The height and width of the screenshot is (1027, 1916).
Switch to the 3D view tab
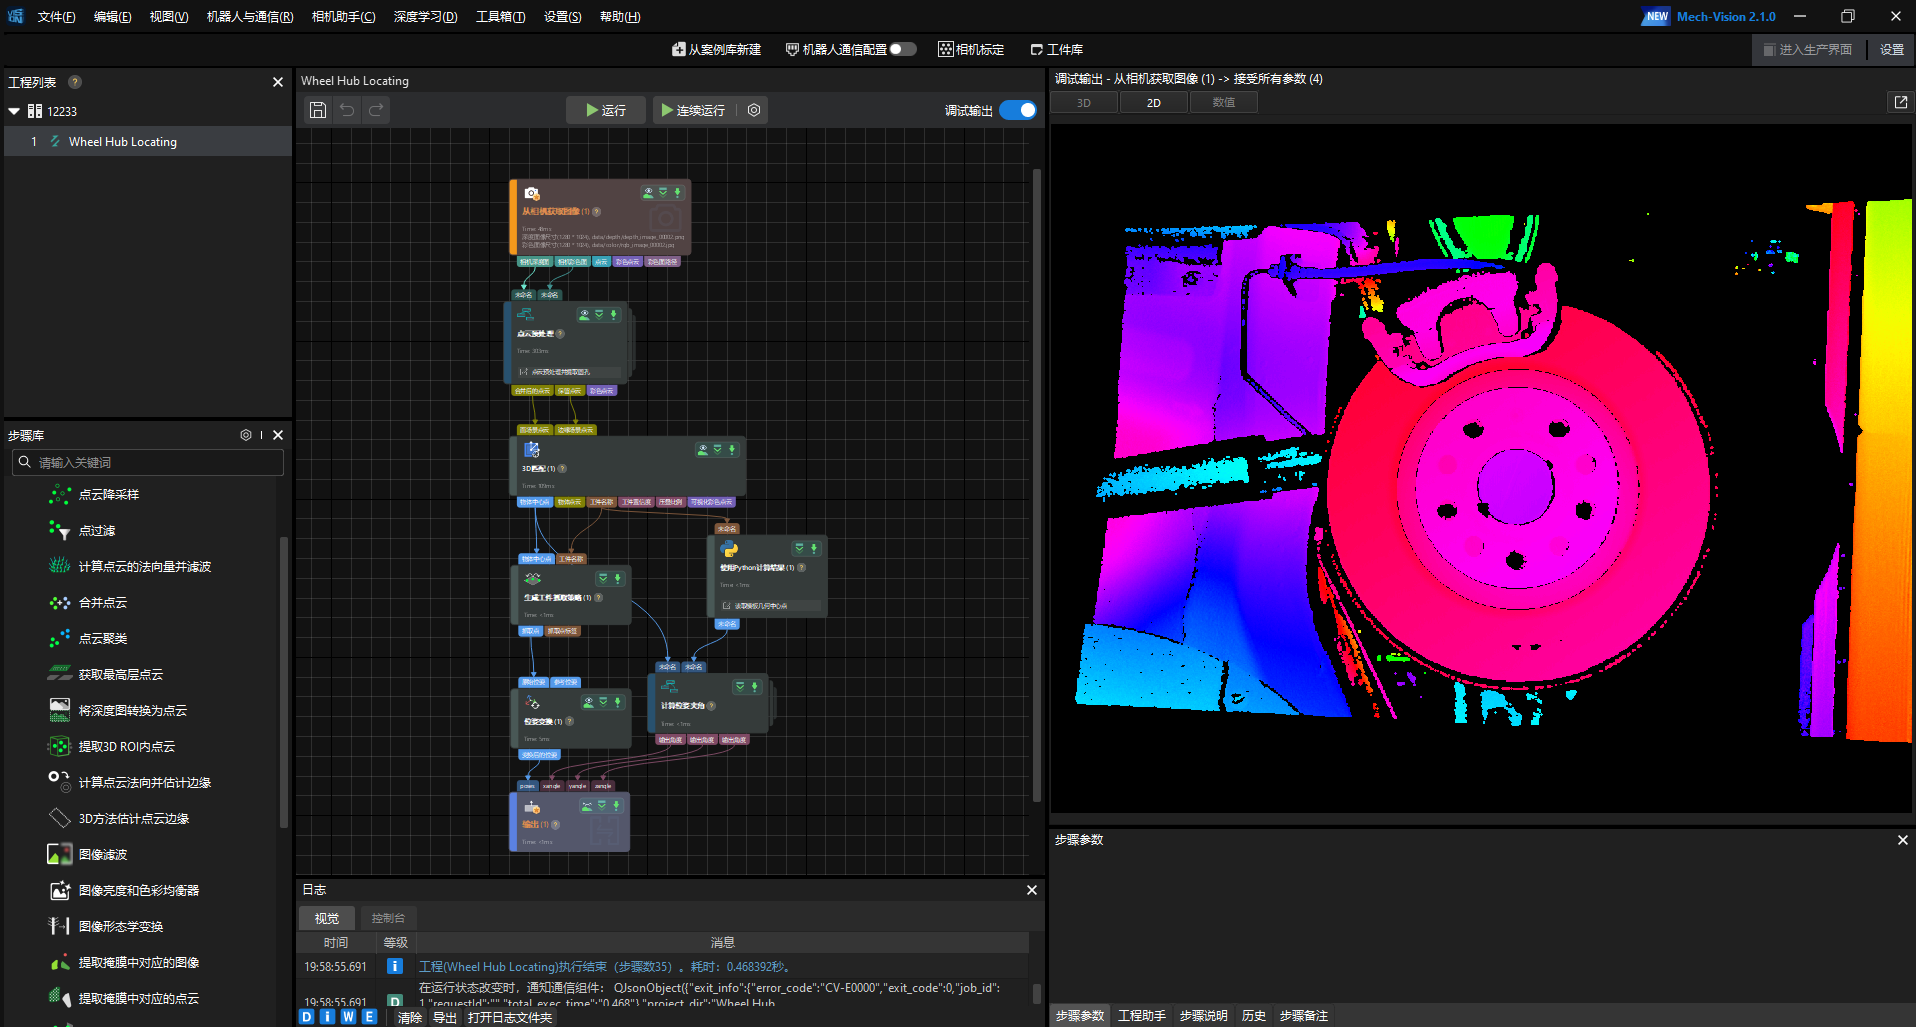(1084, 103)
